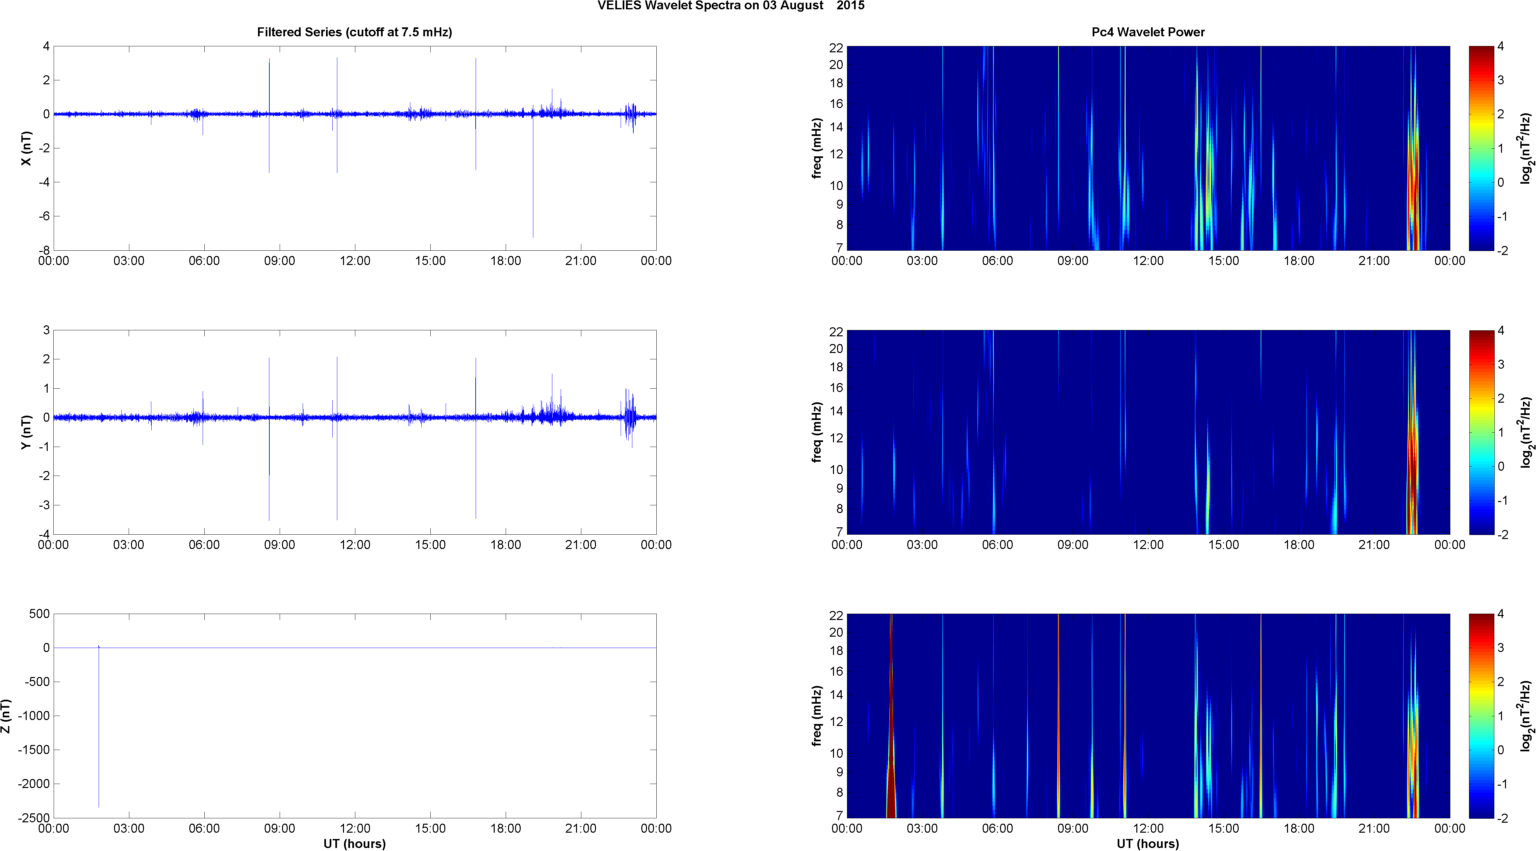Click the top spectrogram's colorbar

(x=1482, y=148)
